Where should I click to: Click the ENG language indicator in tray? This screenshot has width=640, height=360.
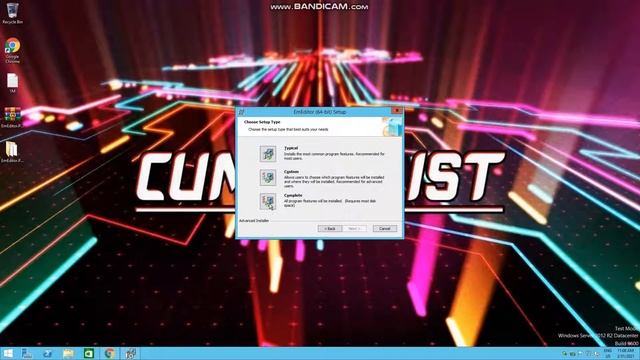608,353
